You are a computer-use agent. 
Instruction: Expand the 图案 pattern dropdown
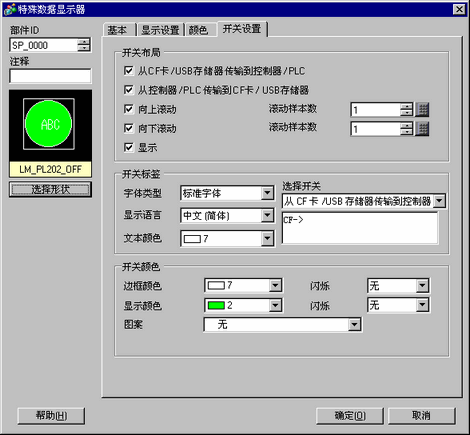283,324
